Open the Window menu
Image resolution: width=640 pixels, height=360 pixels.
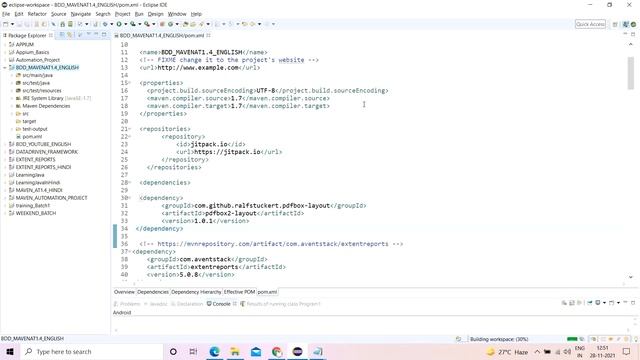177,14
